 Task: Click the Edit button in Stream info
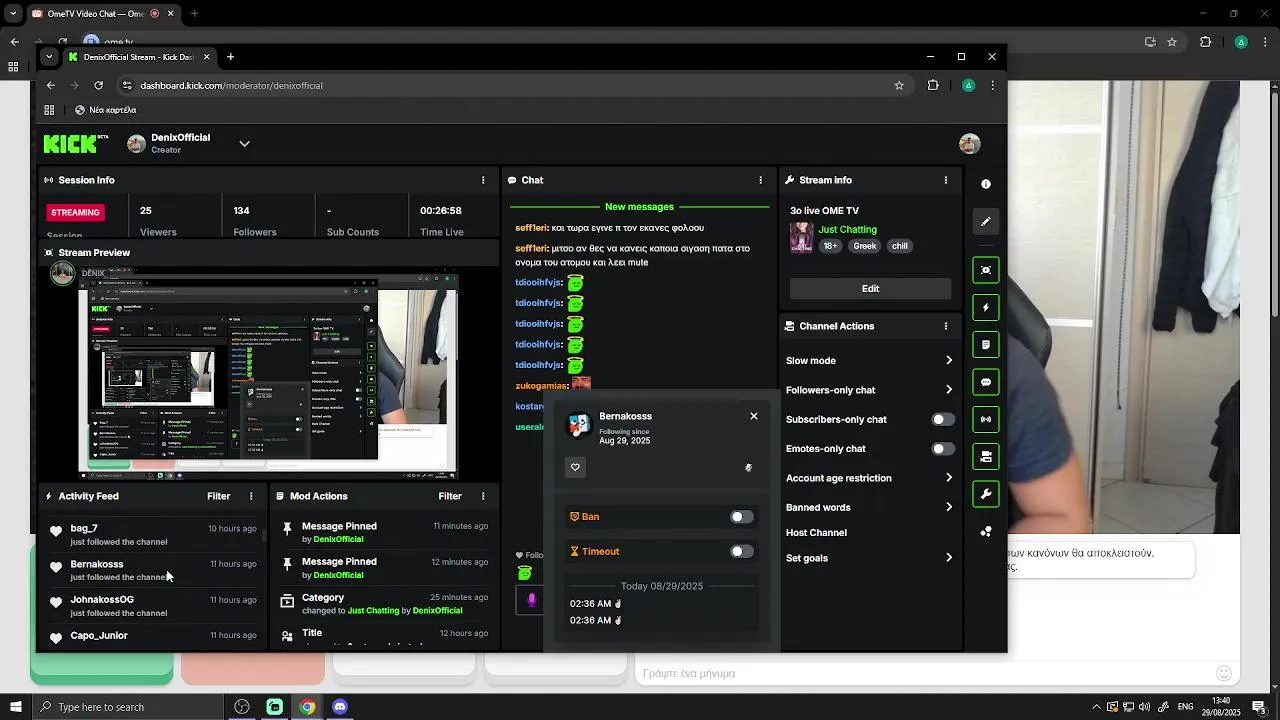click(870, 288)
